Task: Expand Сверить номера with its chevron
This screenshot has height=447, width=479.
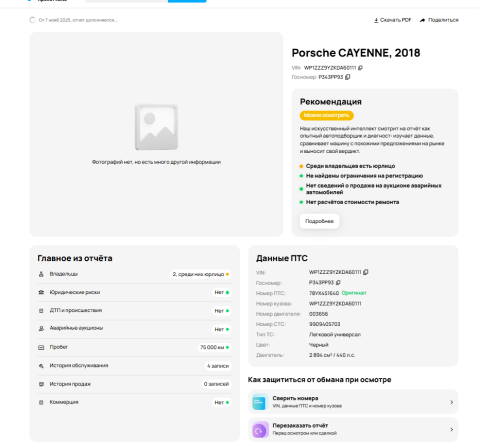Action: (452, 402)
